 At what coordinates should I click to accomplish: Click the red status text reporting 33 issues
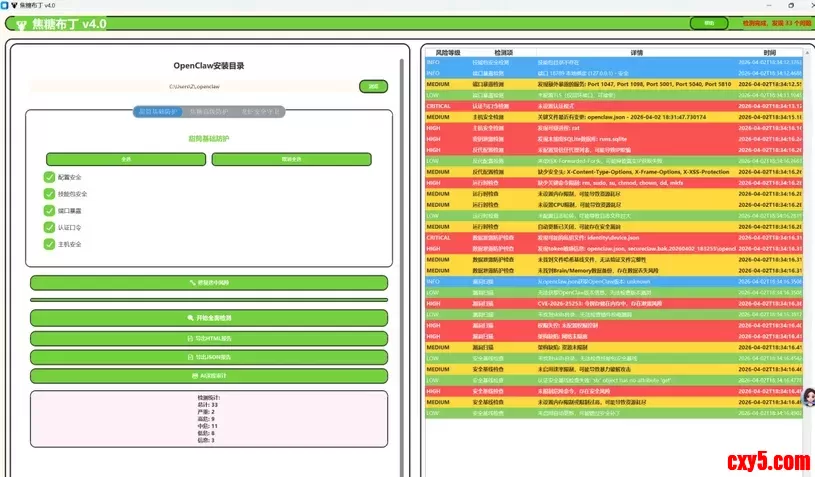777,23
